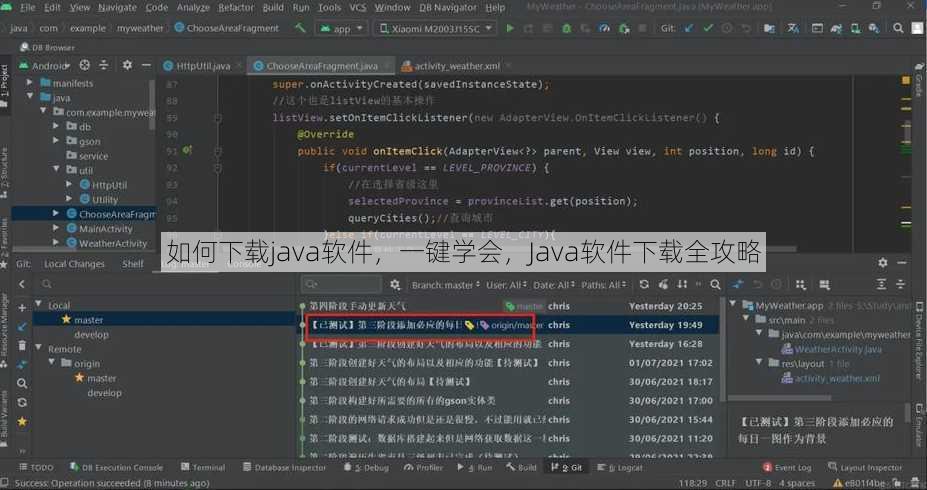Open the Local Changes tab

click(x=74, y=264)
